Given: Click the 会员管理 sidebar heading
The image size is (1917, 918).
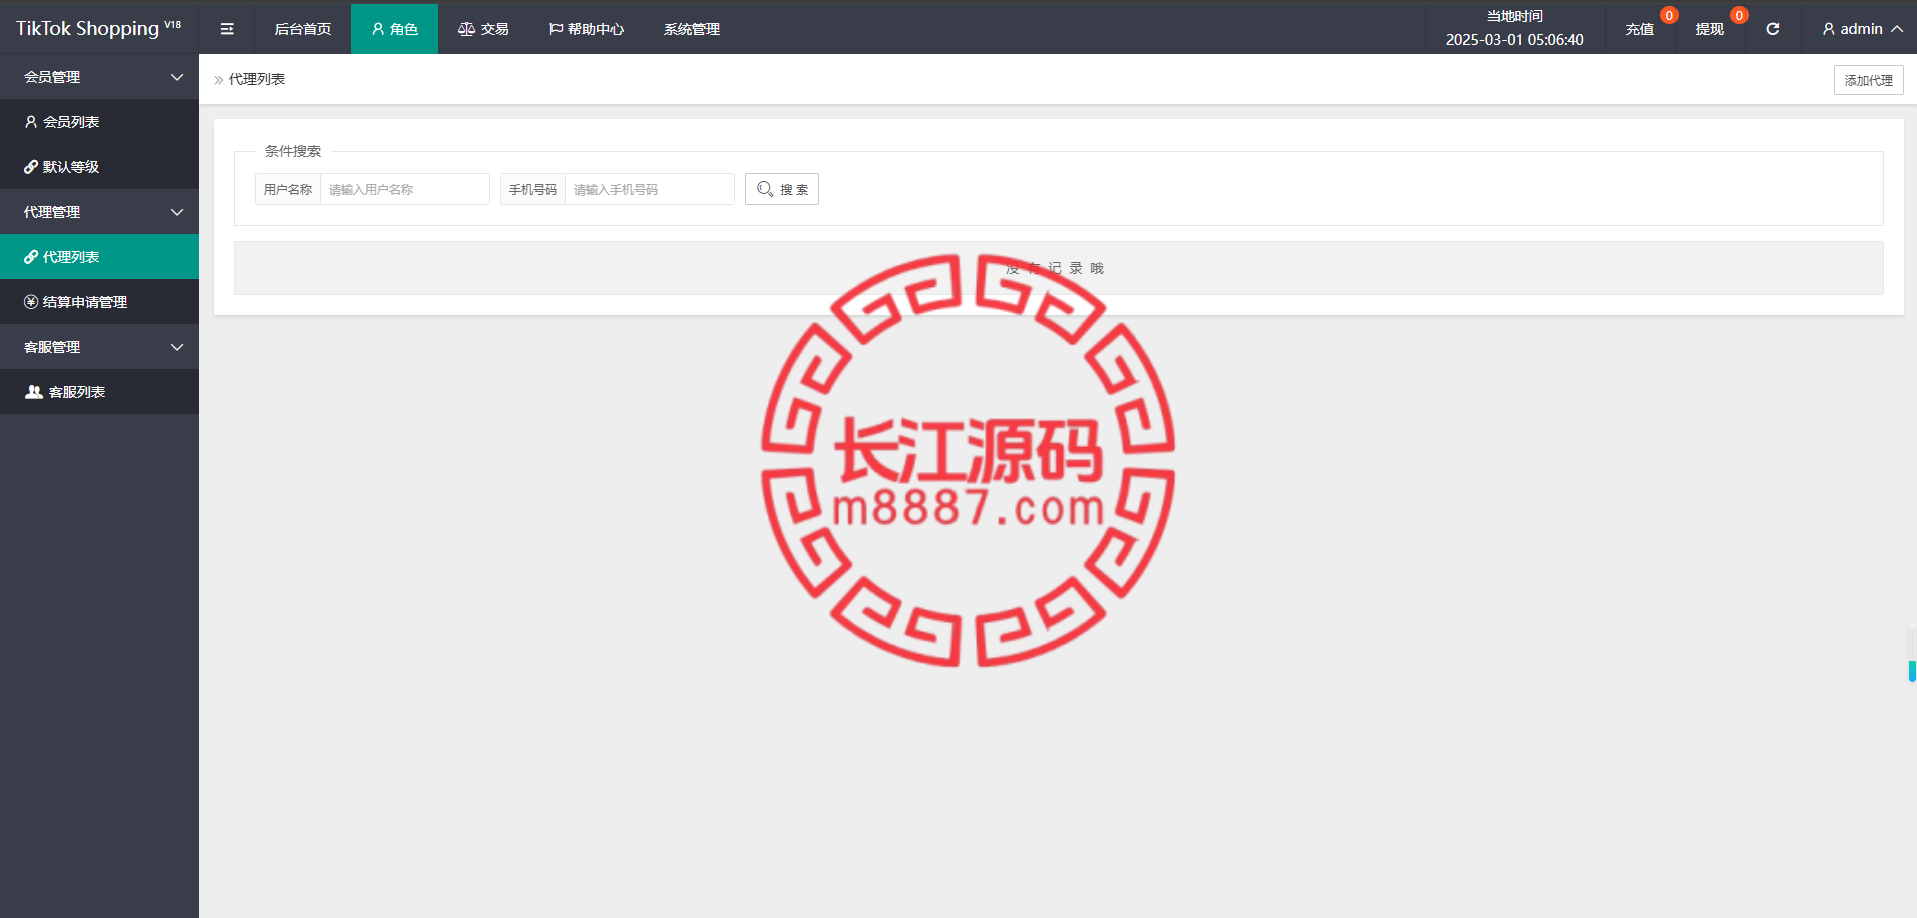Looking at the screenshot, I should coord(99,77).
